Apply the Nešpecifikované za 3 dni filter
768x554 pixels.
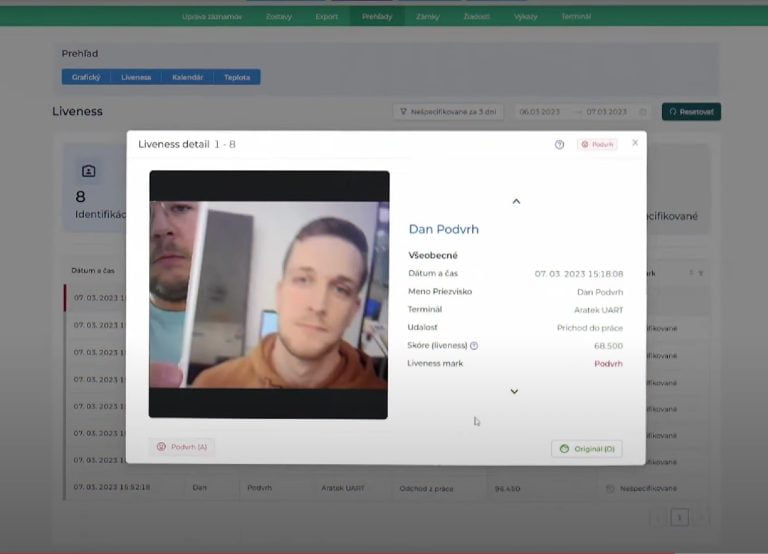pyautogui.click(x=448, y=112)
